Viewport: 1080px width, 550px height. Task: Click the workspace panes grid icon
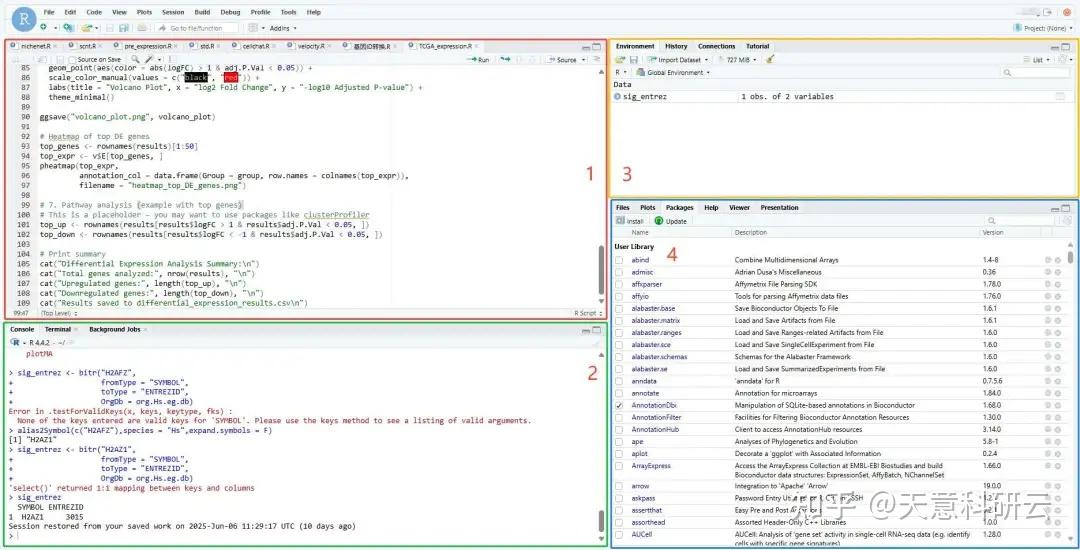click(x=253, y=28)
